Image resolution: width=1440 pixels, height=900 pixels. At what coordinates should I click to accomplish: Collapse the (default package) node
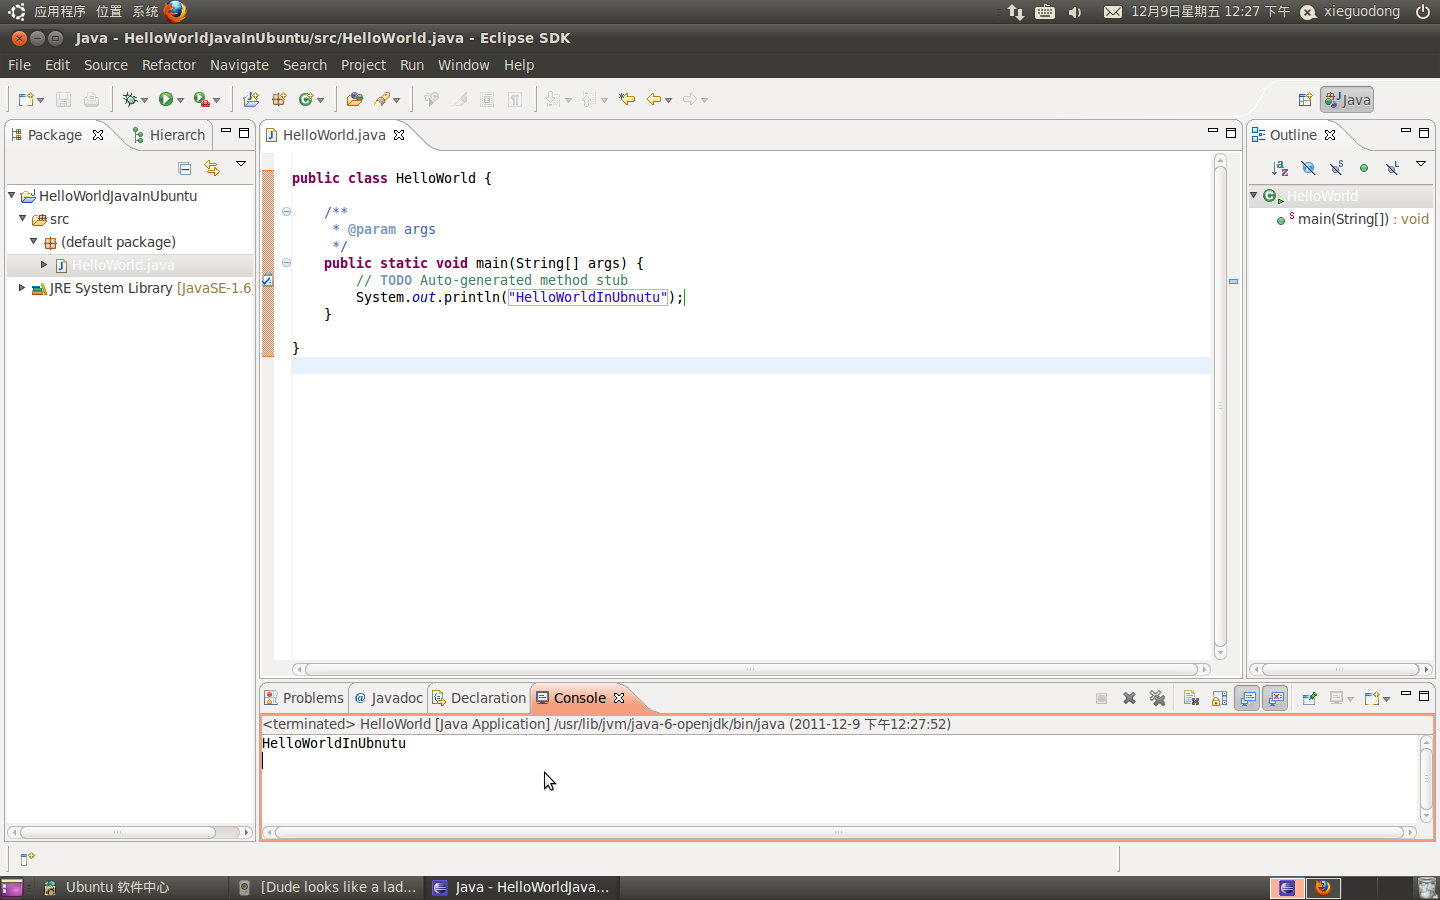pyautogui.click(x=33, y=241)
